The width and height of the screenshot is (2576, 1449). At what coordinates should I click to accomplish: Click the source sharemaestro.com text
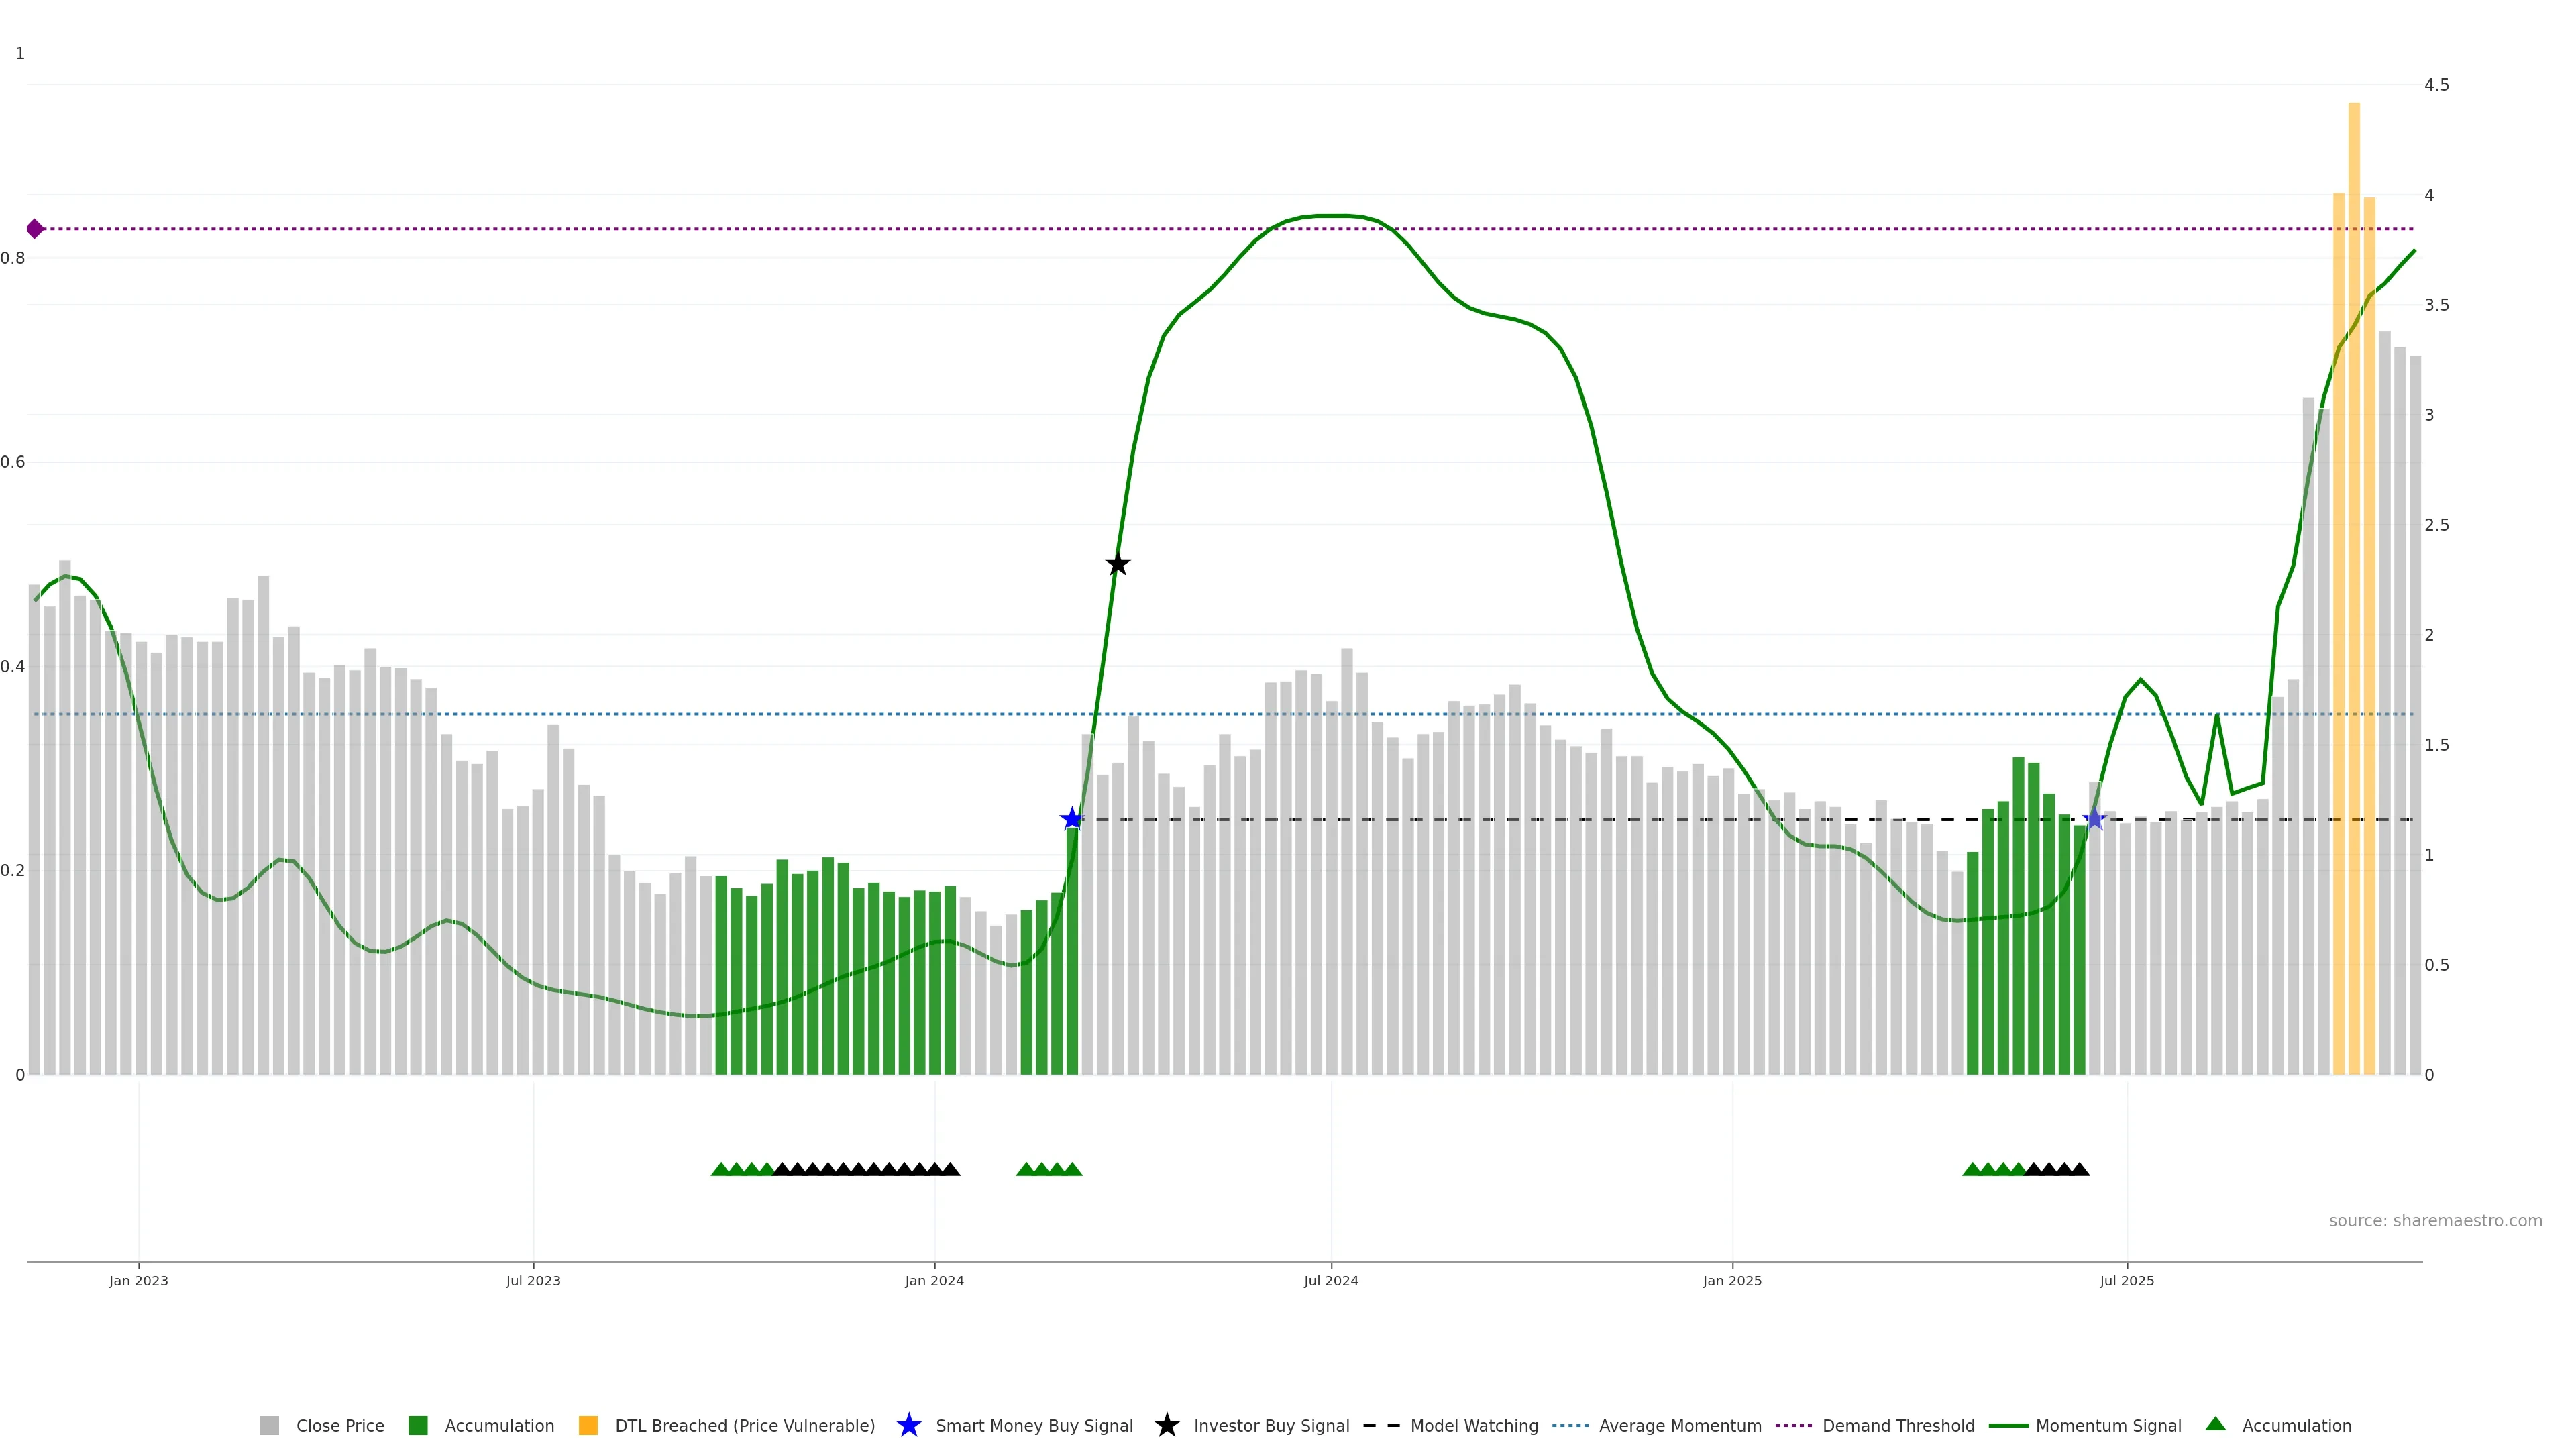(2435, 1221)
